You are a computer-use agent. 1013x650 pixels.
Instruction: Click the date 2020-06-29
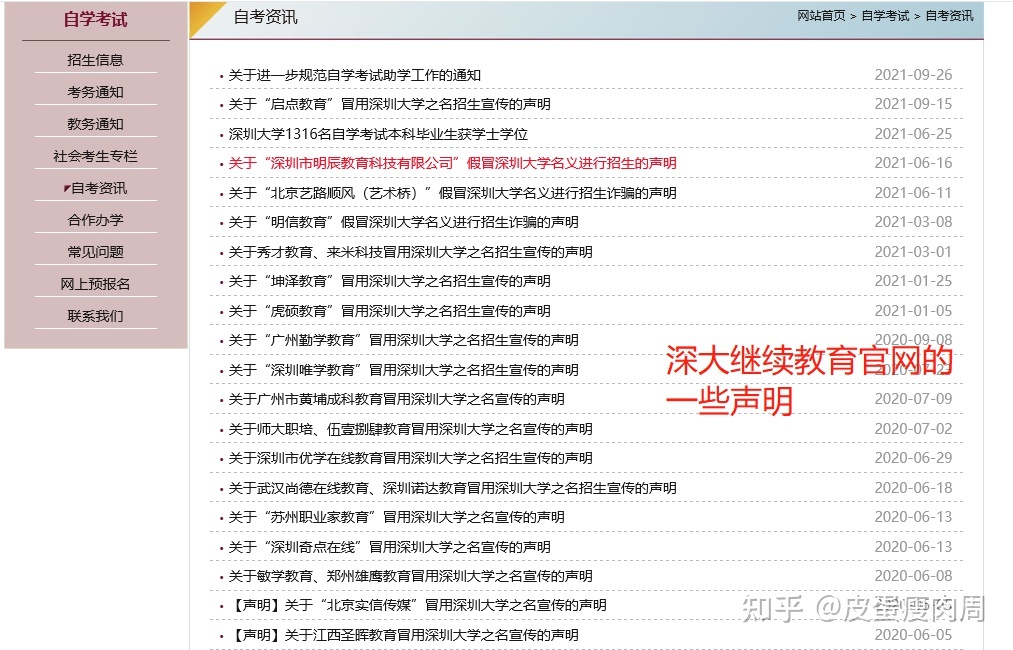point(913,458)
